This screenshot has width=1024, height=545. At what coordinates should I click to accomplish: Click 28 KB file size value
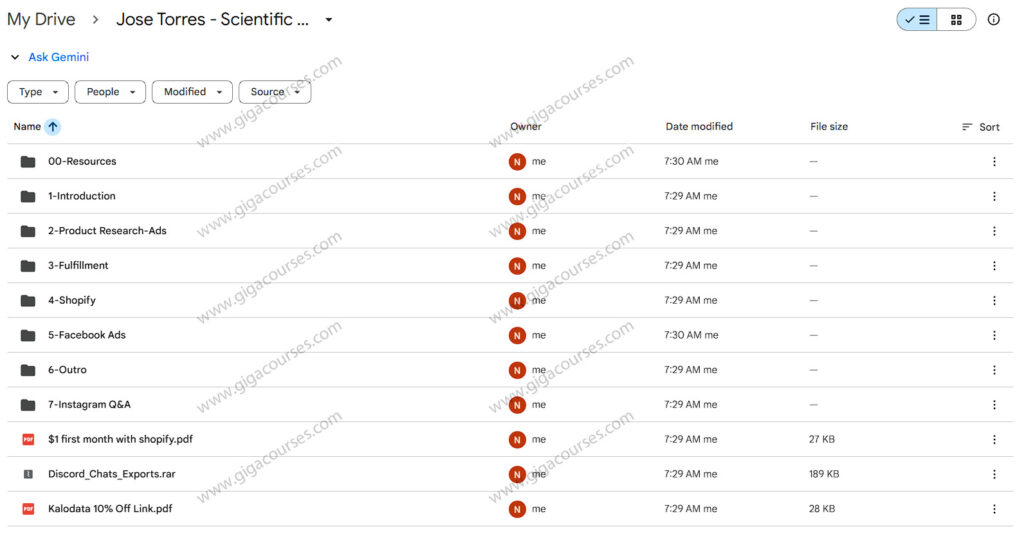(822, 508)
